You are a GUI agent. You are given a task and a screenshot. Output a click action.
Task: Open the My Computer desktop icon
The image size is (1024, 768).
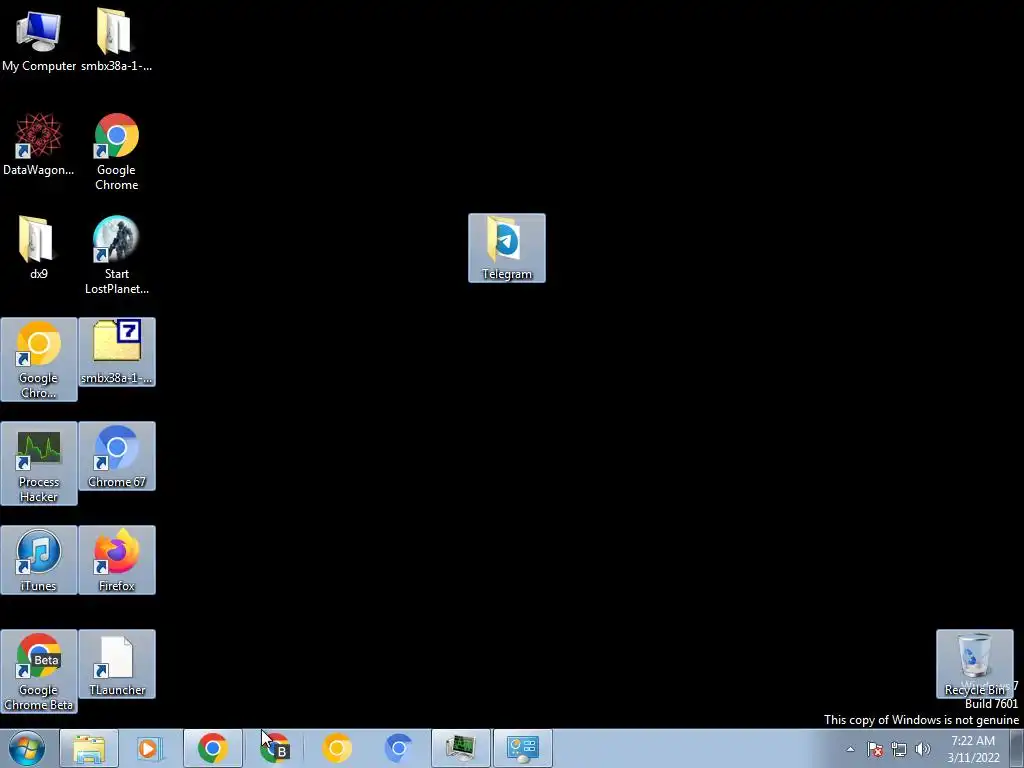pyautogui.click(x=39, y=39)
